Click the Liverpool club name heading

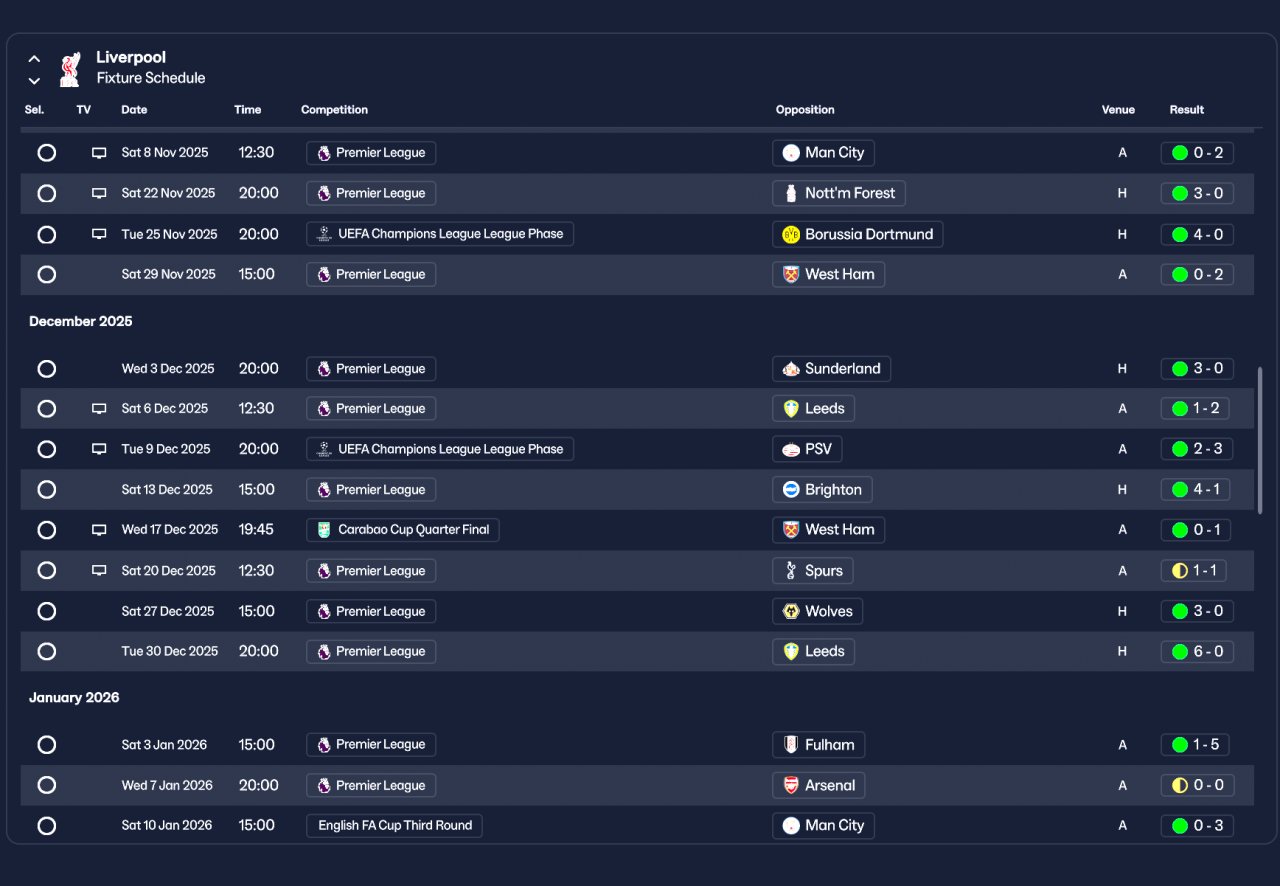point(131,57)
